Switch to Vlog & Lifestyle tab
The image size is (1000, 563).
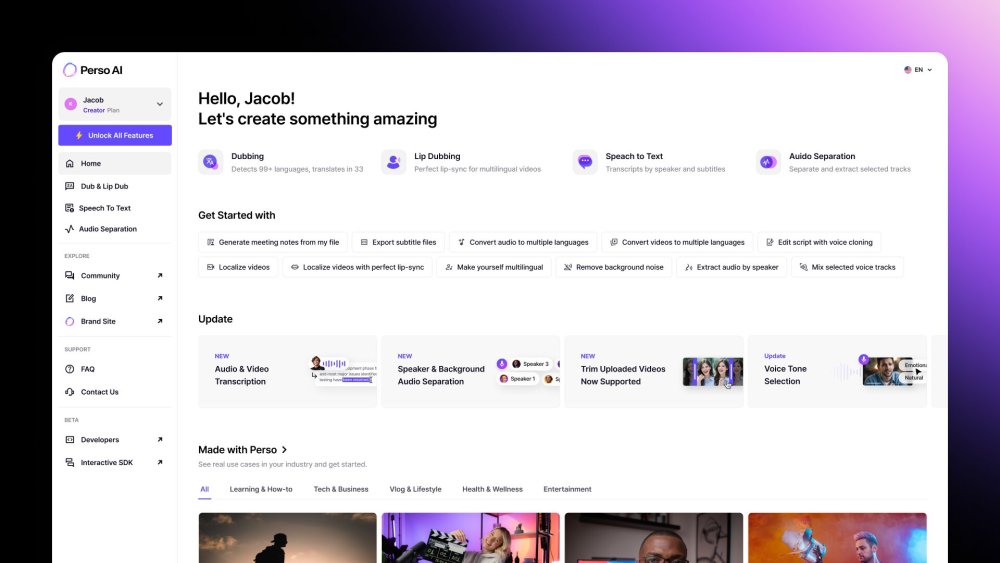click(x=415, y=489)
